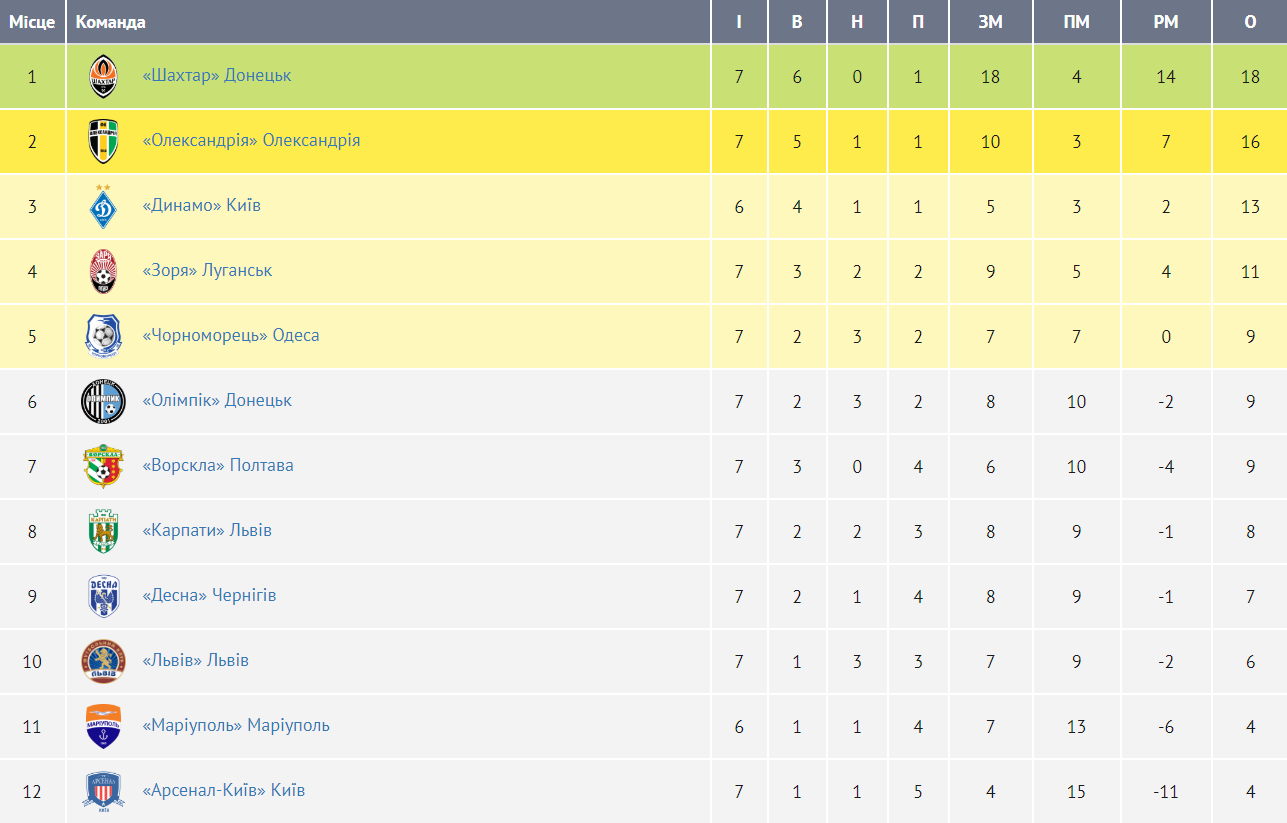Click the Команда column header
Viewport: 1287px width, 823px height.
pos(111,22)
